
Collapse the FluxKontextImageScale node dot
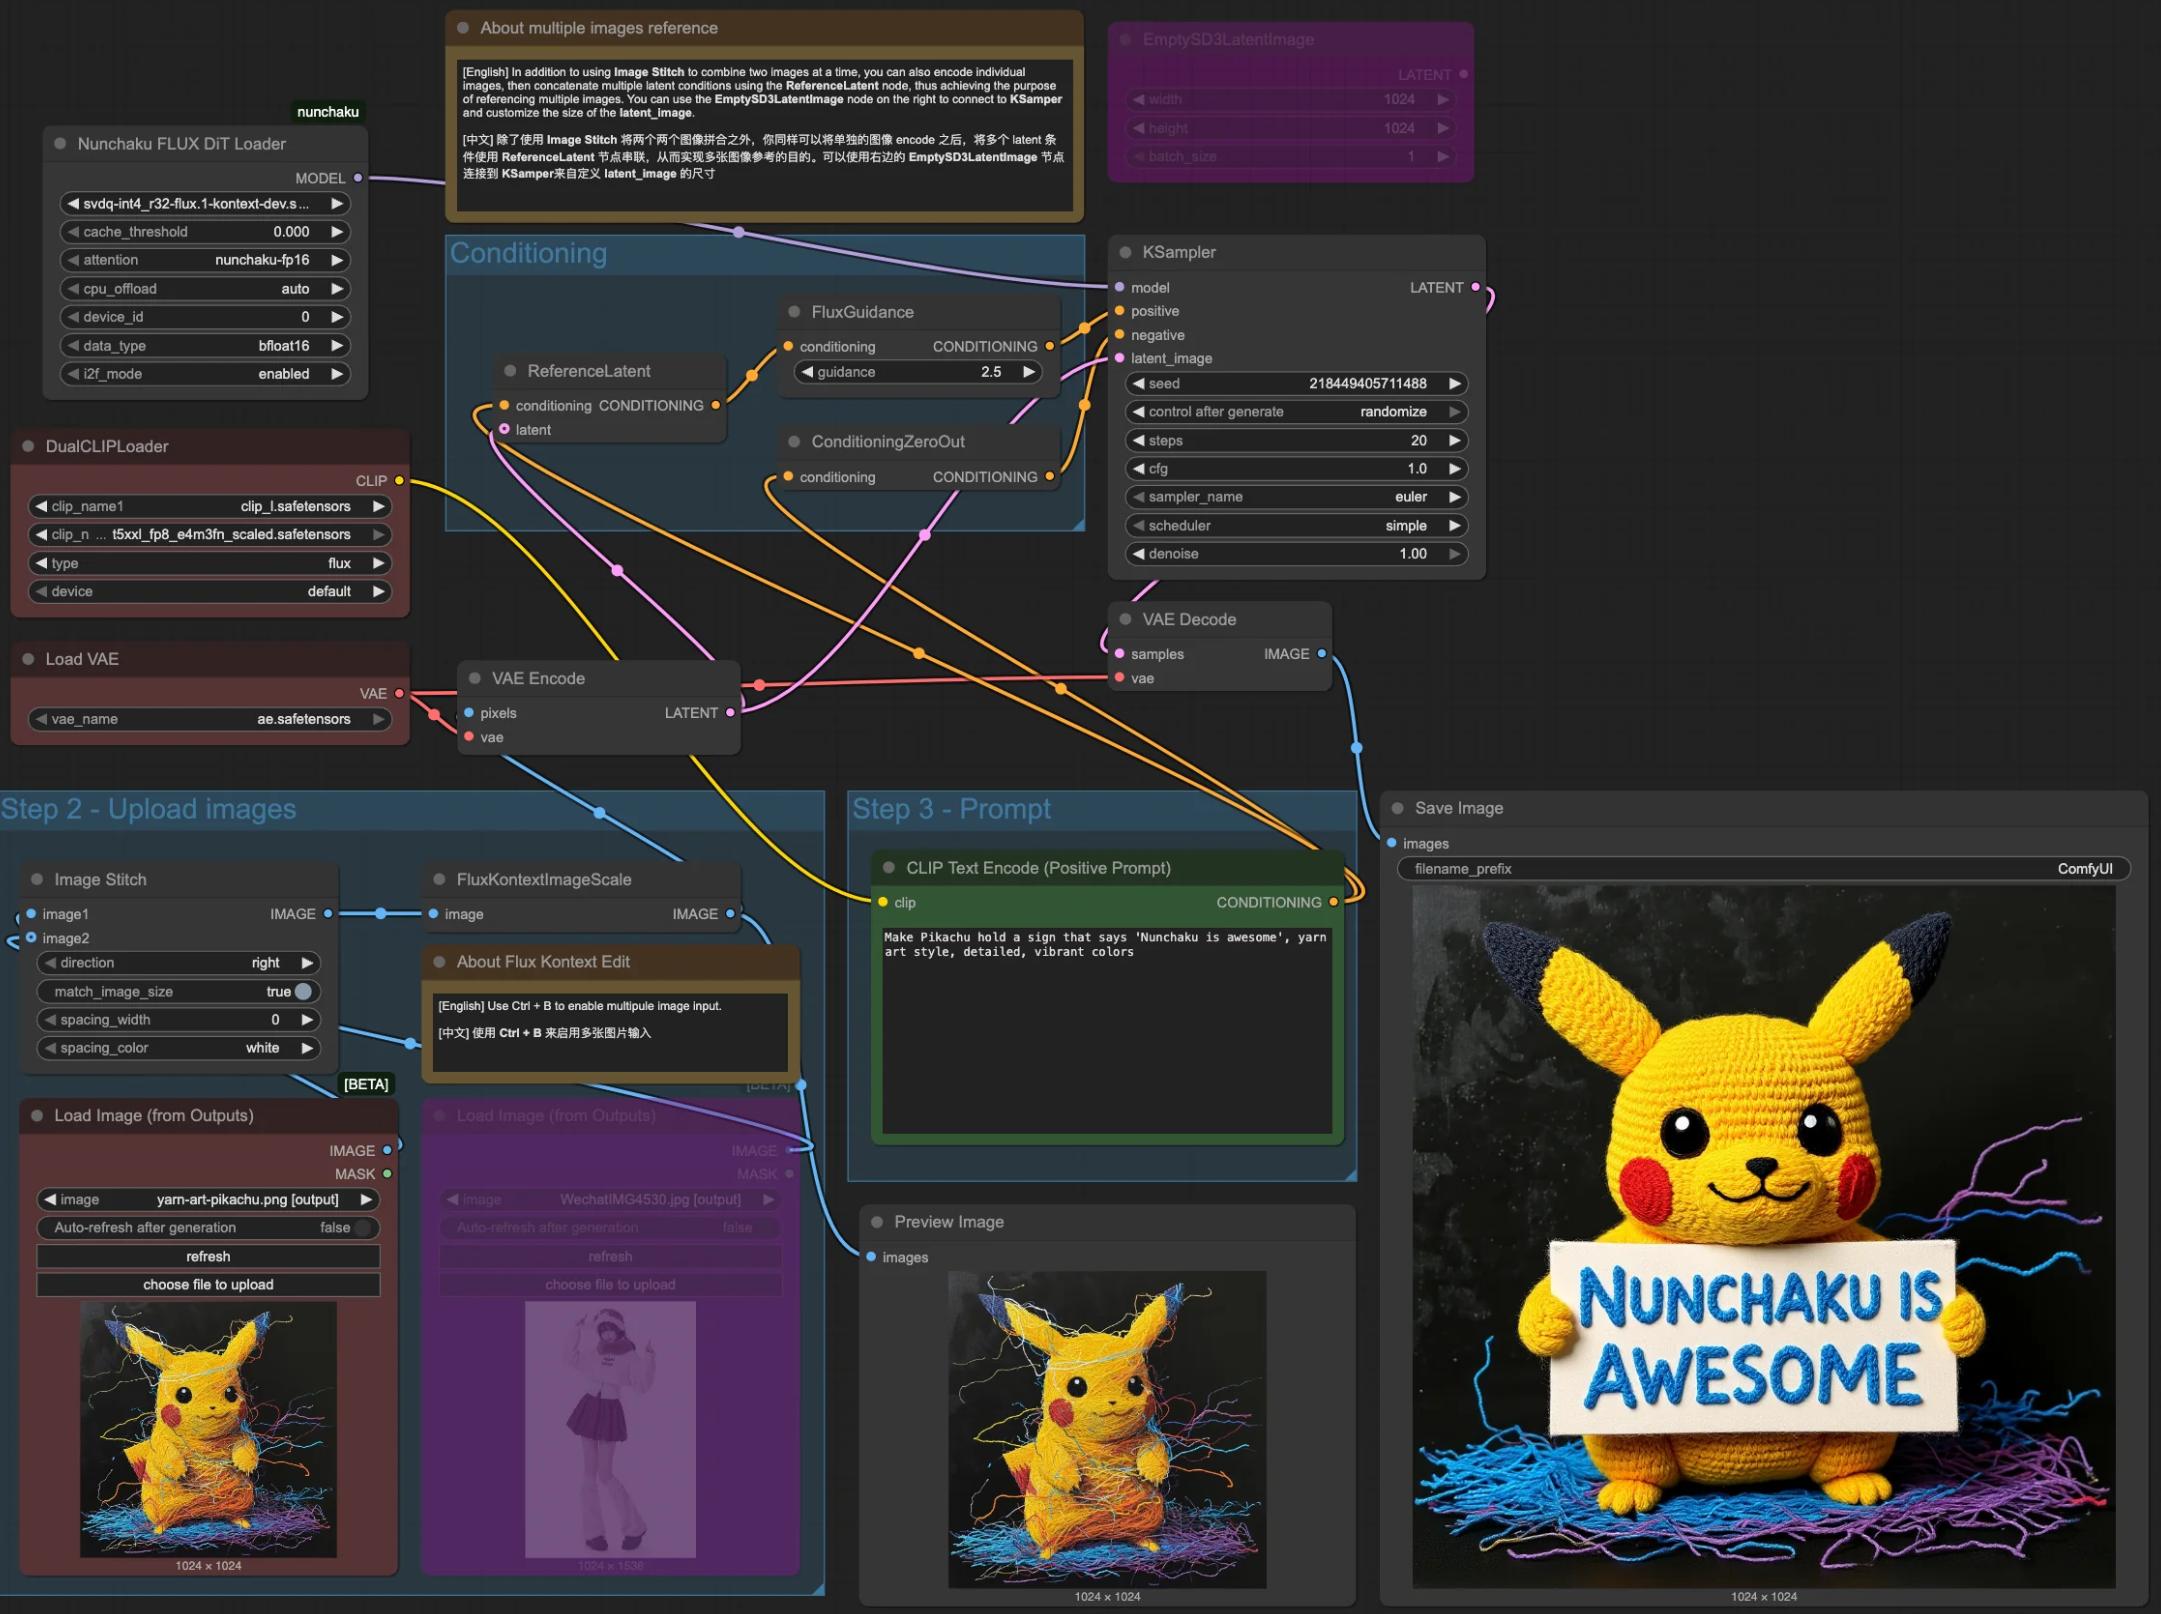(x=439, y=879)
